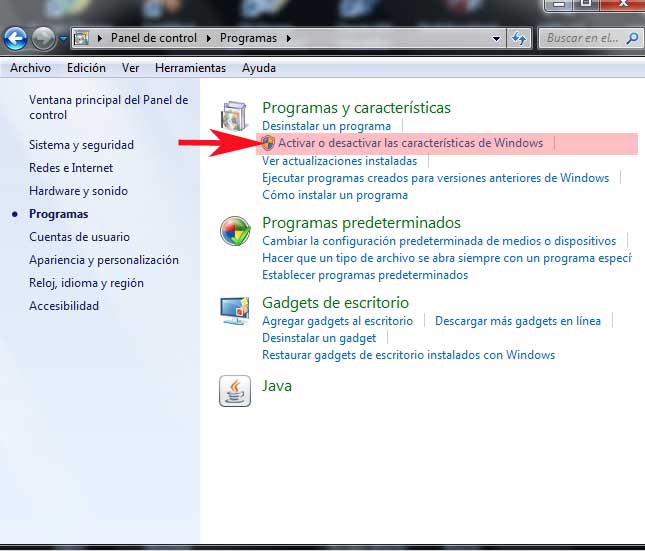Select Programas breadcrumb in address bar
The image size is (645, 551).
pos(248,38)
